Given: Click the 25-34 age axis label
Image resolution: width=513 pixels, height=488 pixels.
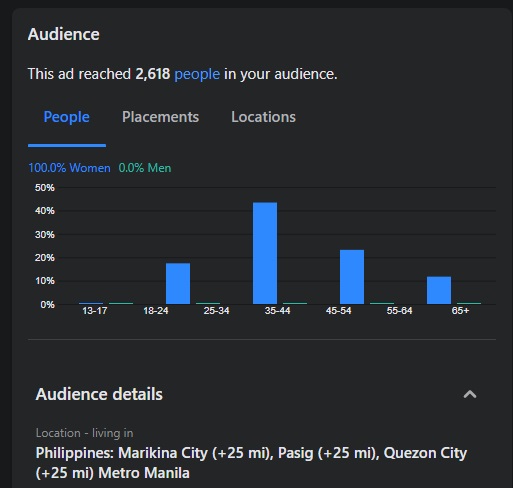Looking at the screenshot, I should [x=216, y=311].
